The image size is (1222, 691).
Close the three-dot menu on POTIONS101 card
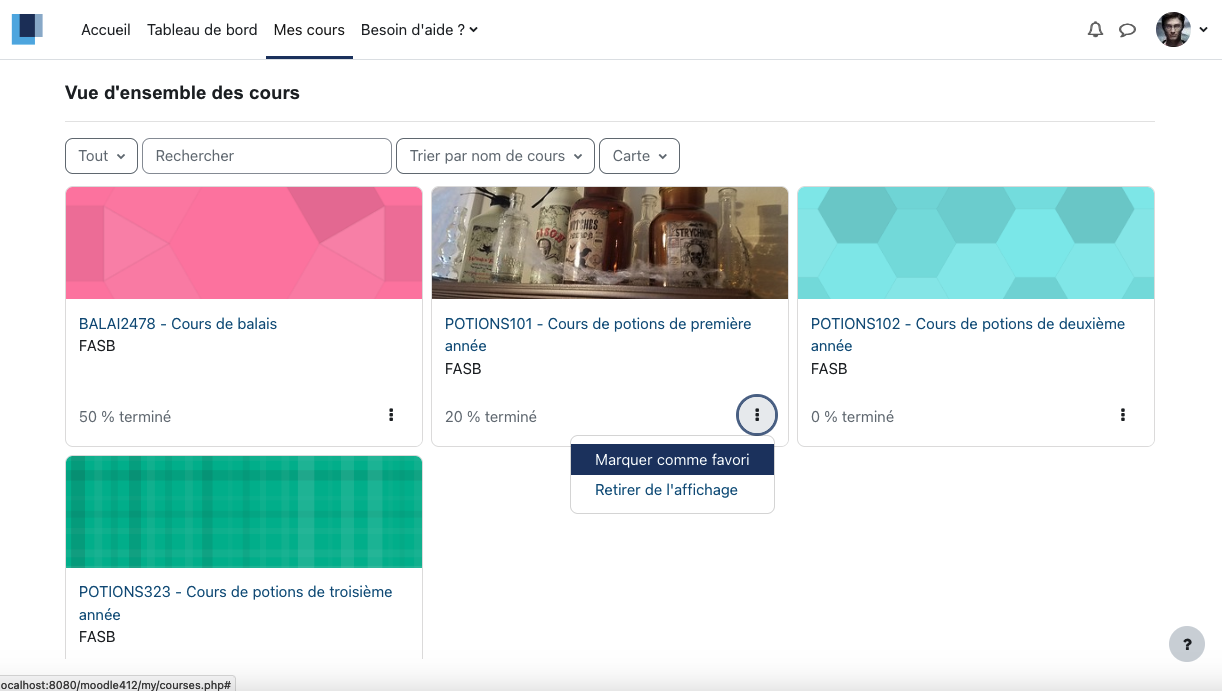[x=757, y=415]
